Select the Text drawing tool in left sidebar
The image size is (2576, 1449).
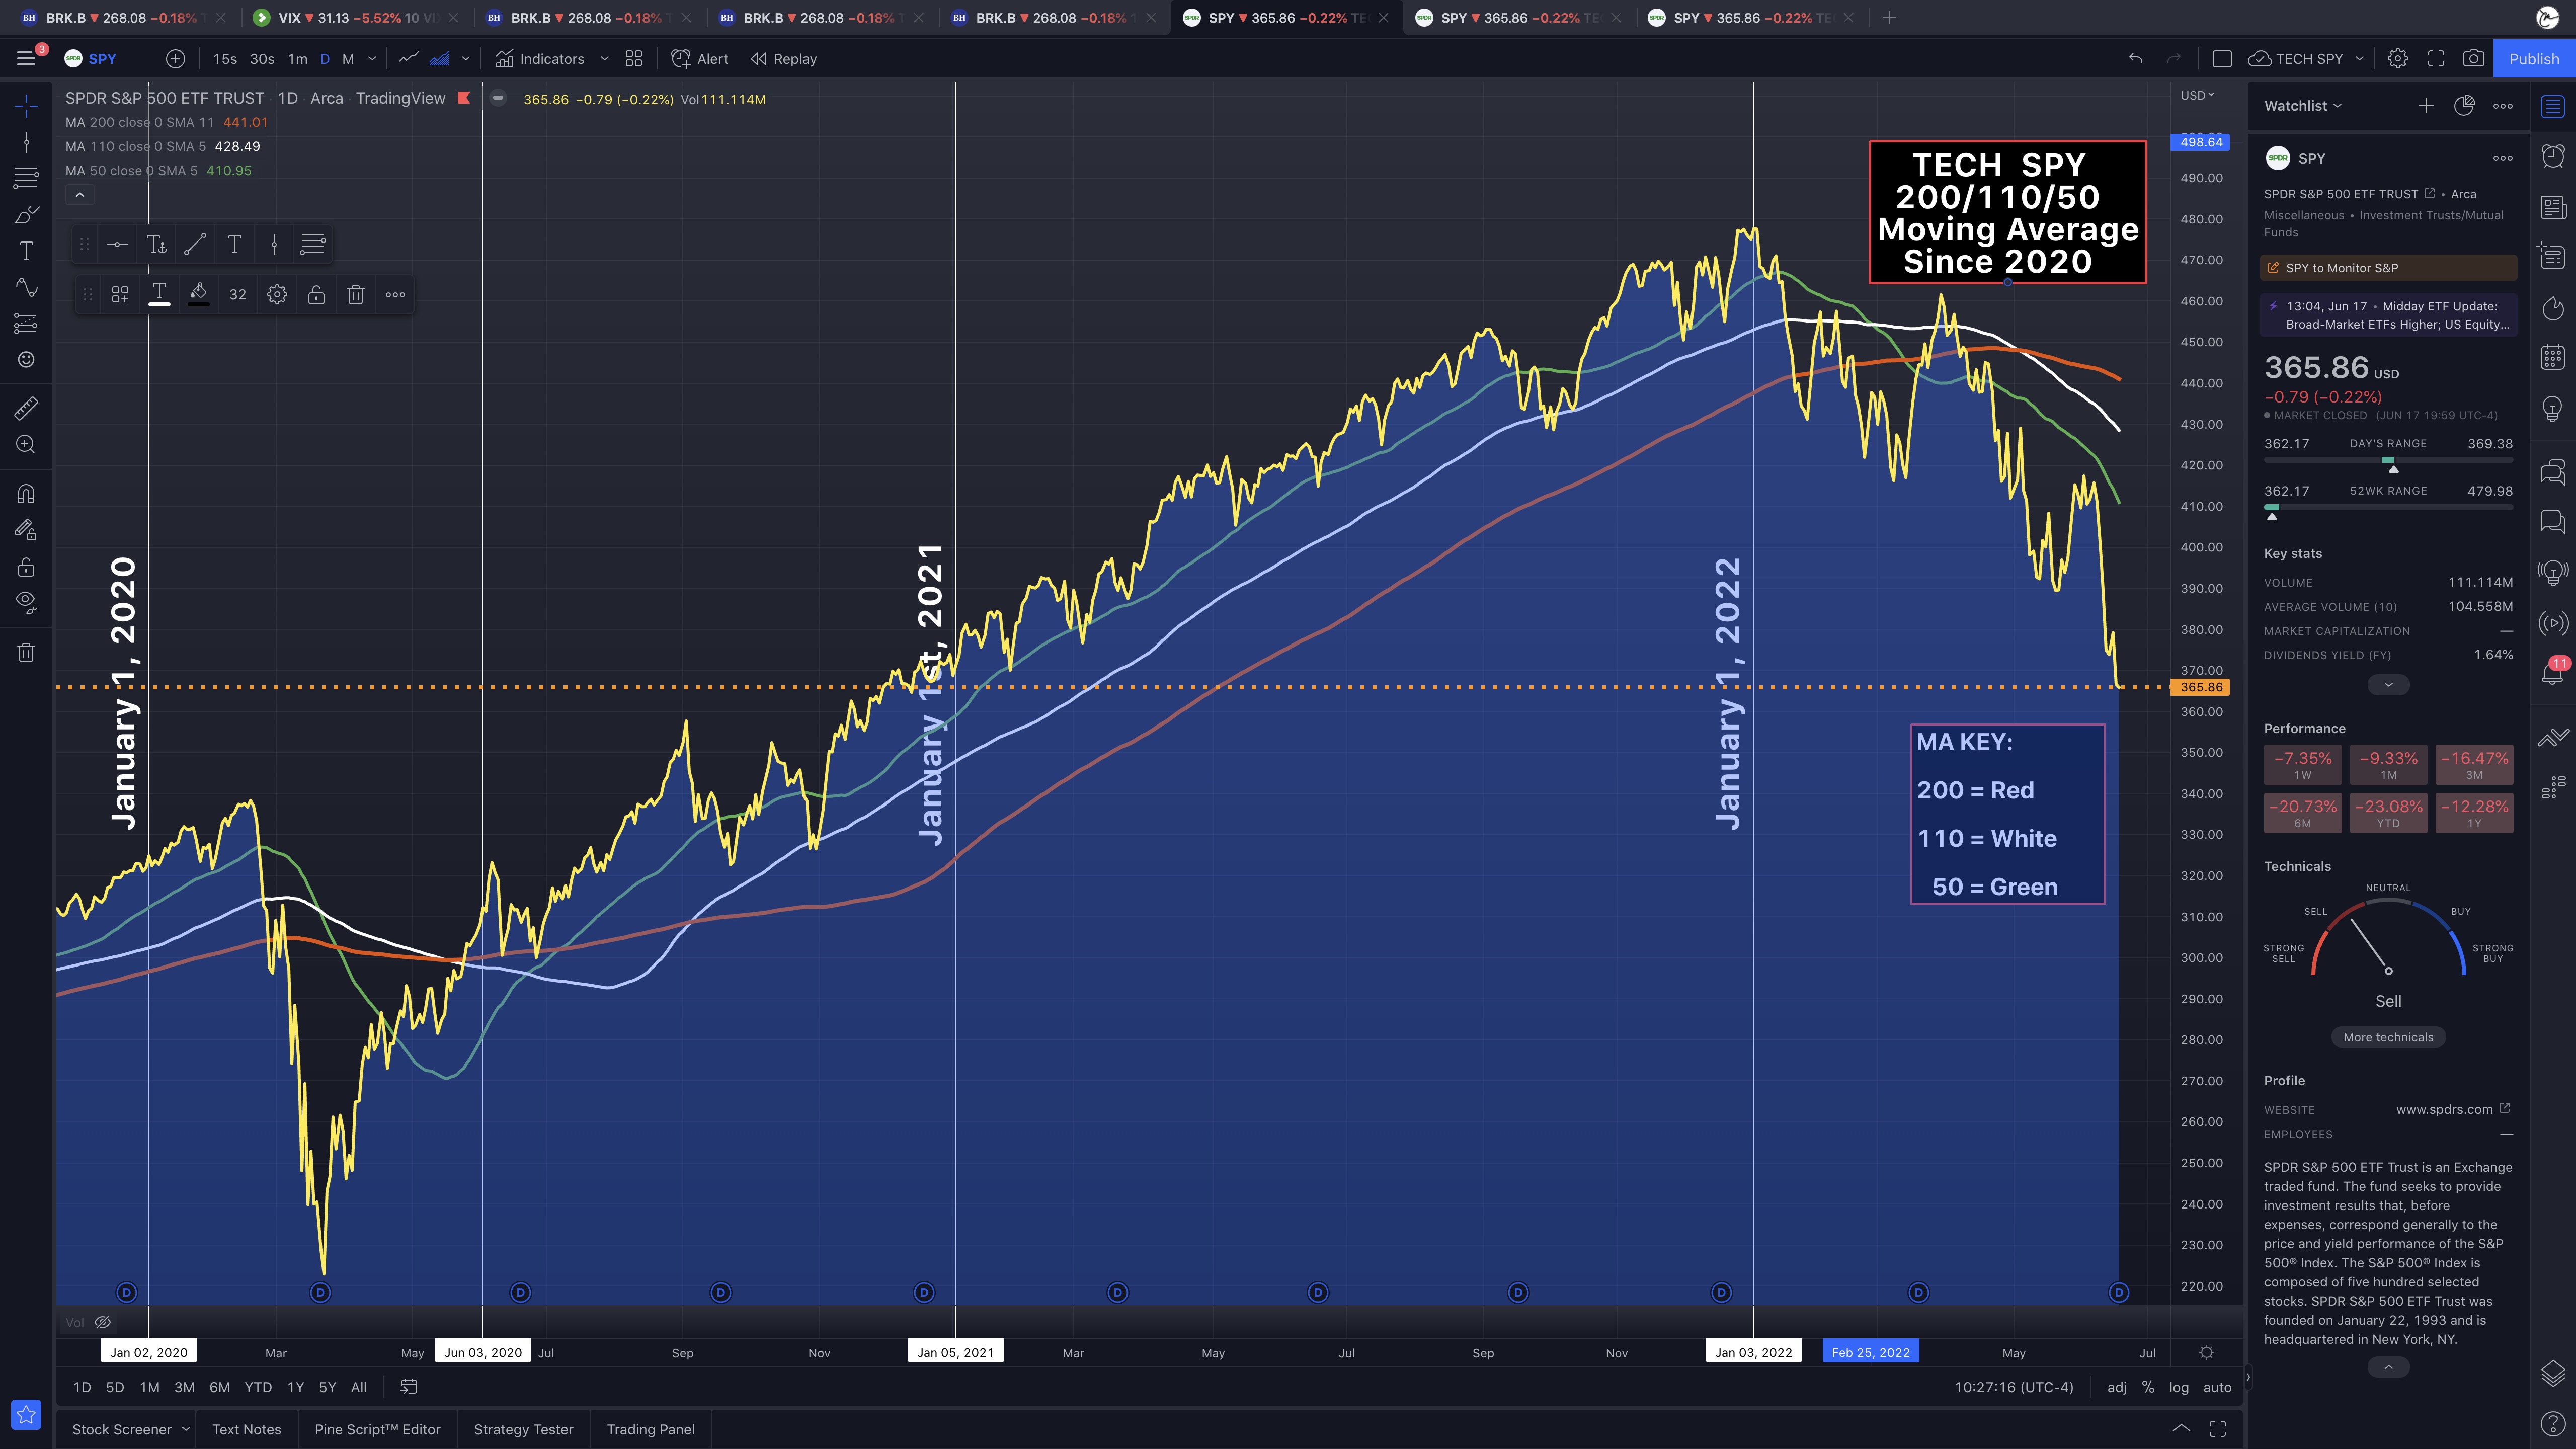point(27,251)
